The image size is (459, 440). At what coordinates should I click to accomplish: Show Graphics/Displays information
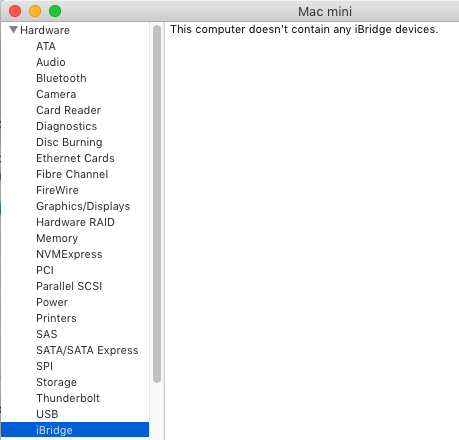click(x=83, y=206)
